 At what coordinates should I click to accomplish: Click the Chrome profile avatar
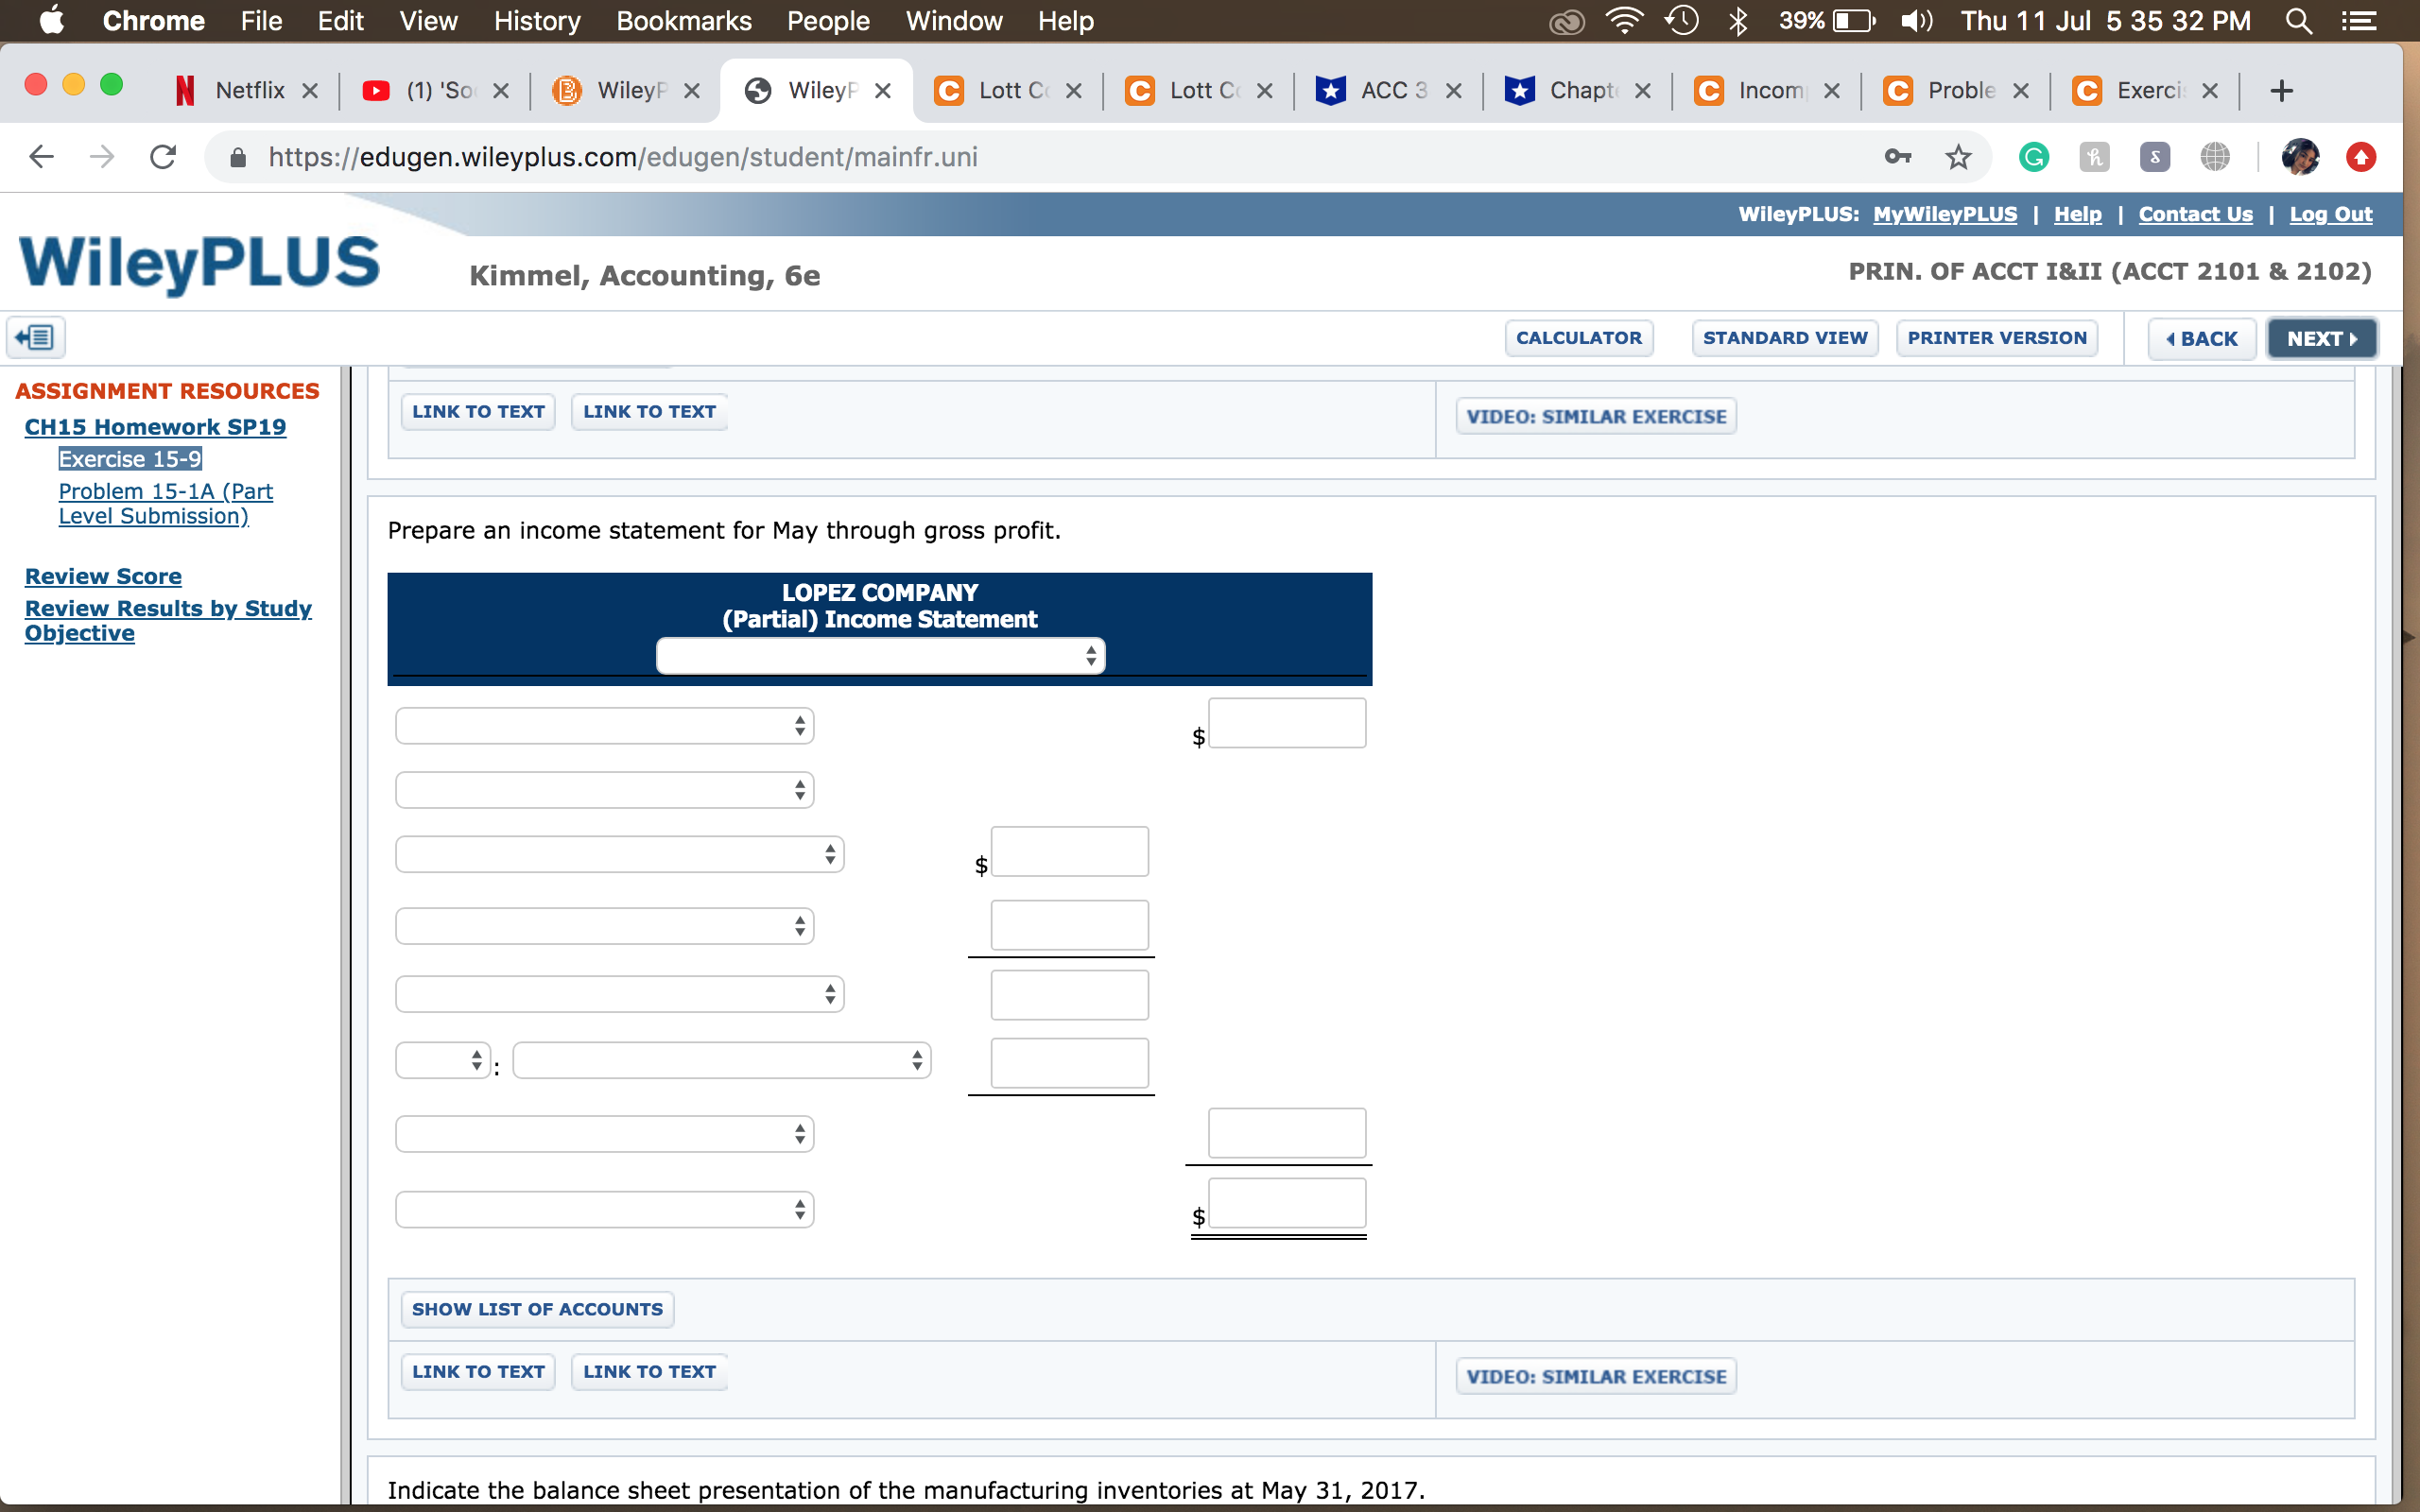click(2300, 157)
